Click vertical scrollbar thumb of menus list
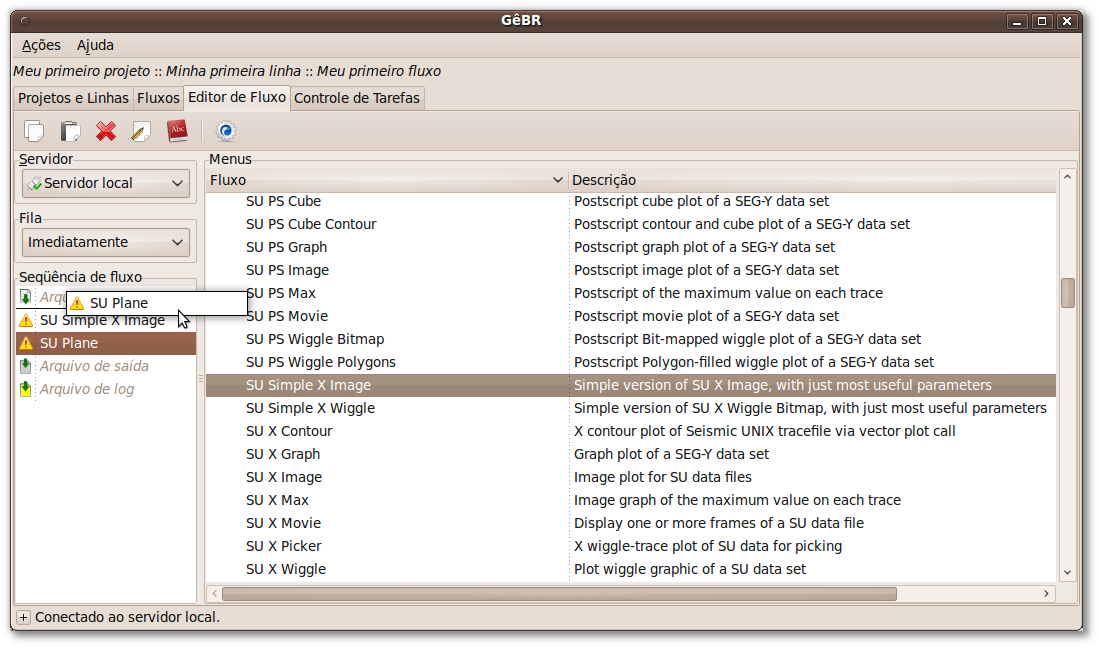The width and height of the screenshot is (1100, 648). [x=1068, y=293]
